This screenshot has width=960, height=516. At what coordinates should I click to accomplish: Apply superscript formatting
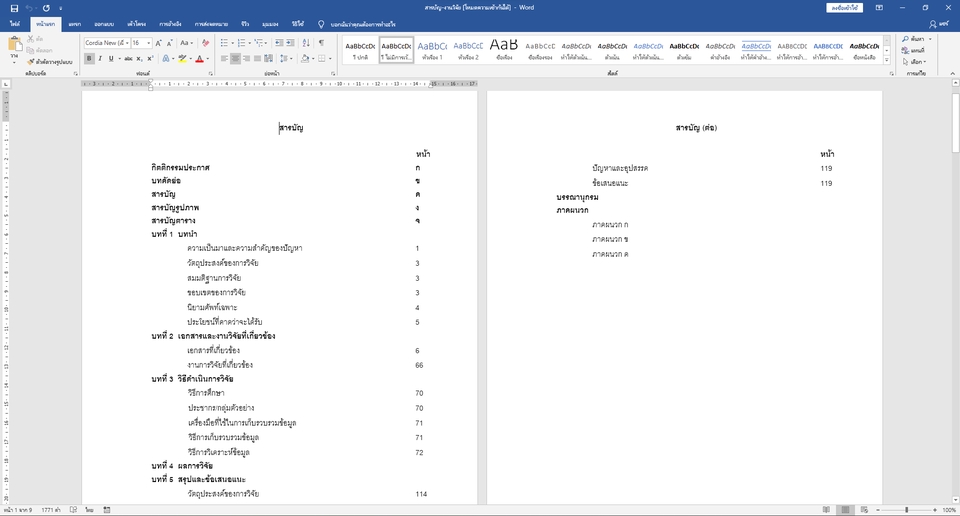pos(150,59)
